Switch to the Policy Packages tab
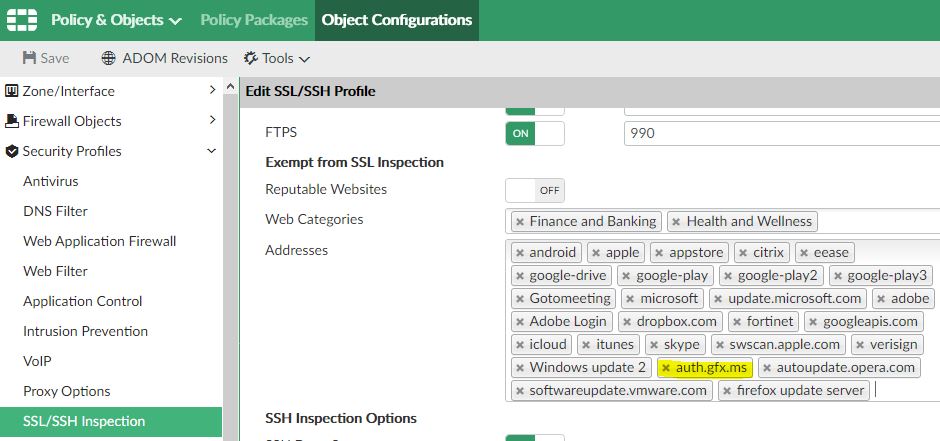Viewport: 940px width, 441px height. coord(254,20)
